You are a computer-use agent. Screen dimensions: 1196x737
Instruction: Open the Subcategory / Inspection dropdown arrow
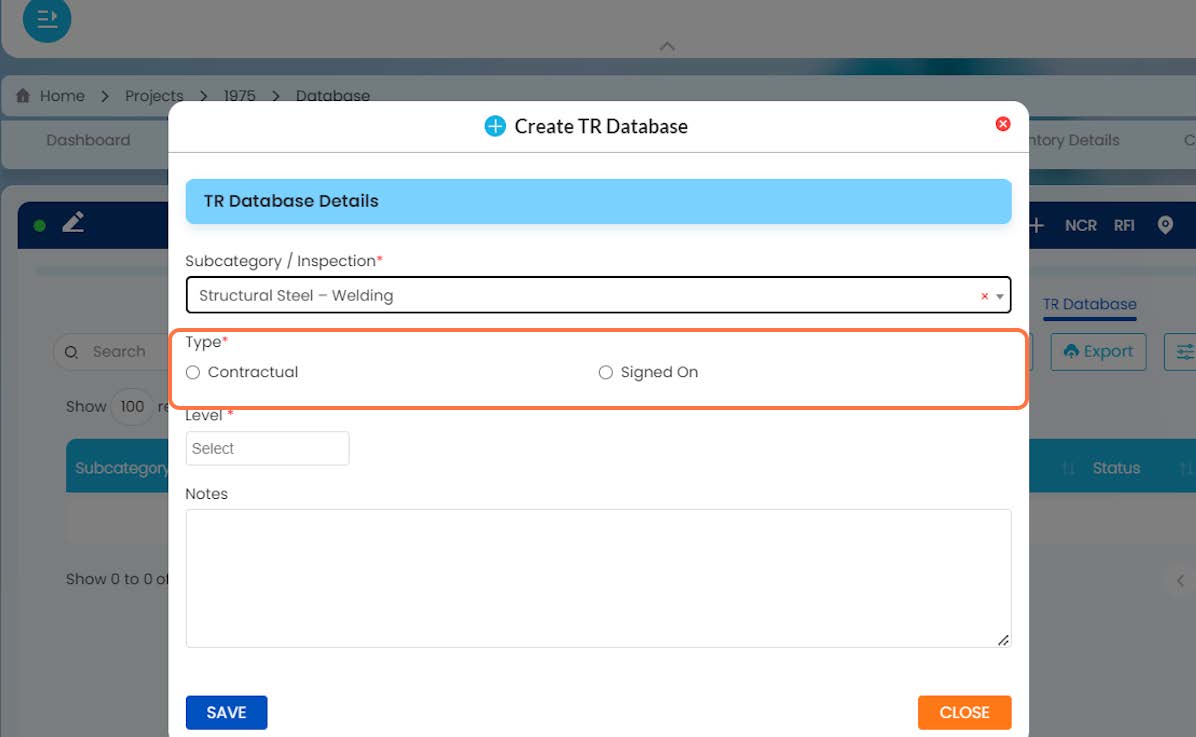tap(999, 296)
